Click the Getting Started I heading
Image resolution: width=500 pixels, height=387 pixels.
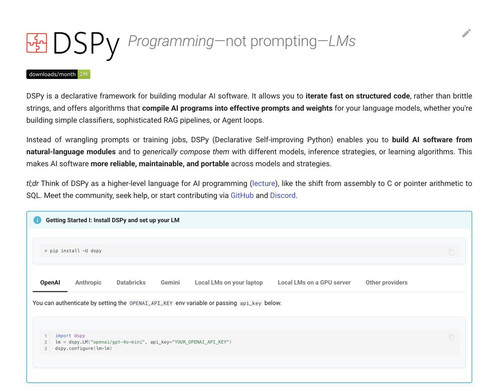(x=112, y=220)
